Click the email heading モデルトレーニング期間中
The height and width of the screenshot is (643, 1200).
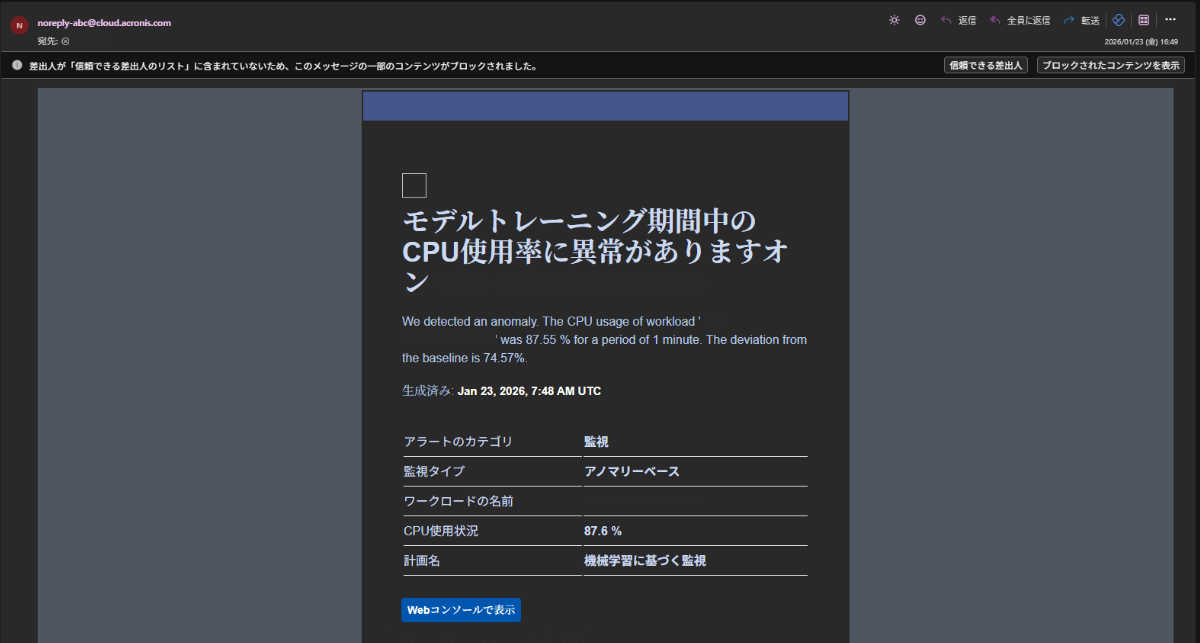coord(580,220)
